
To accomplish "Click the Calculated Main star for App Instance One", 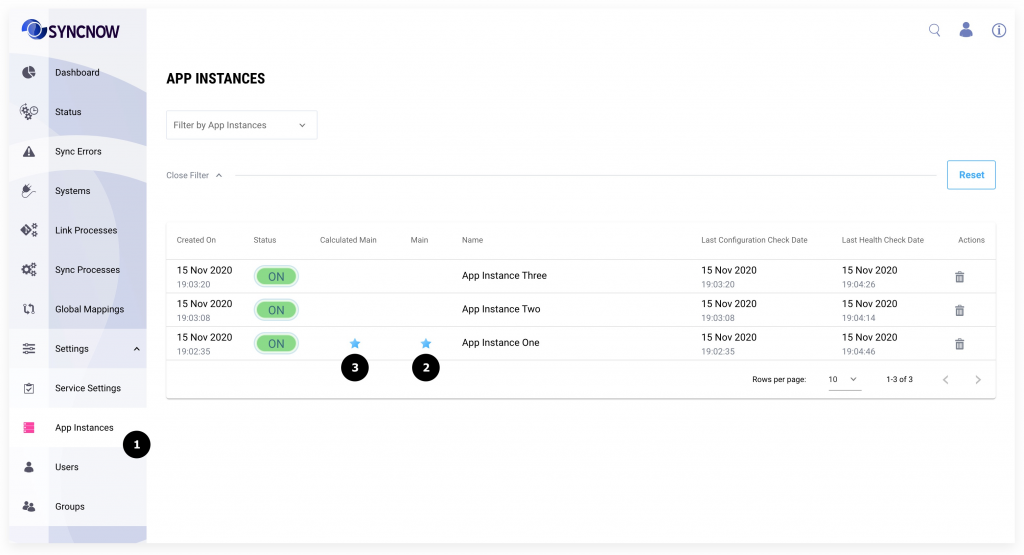I will pos(355,343).
